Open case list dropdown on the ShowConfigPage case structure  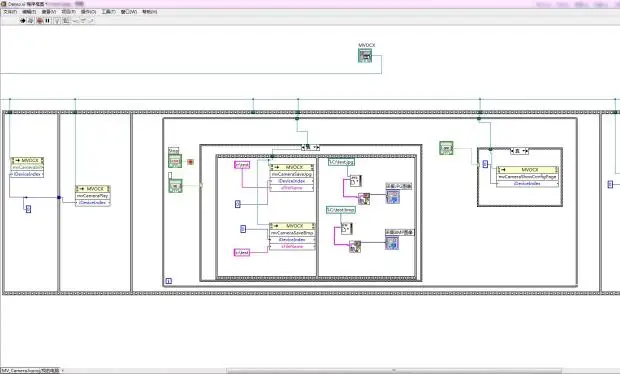pyautogui.click(x=525, y=151)
